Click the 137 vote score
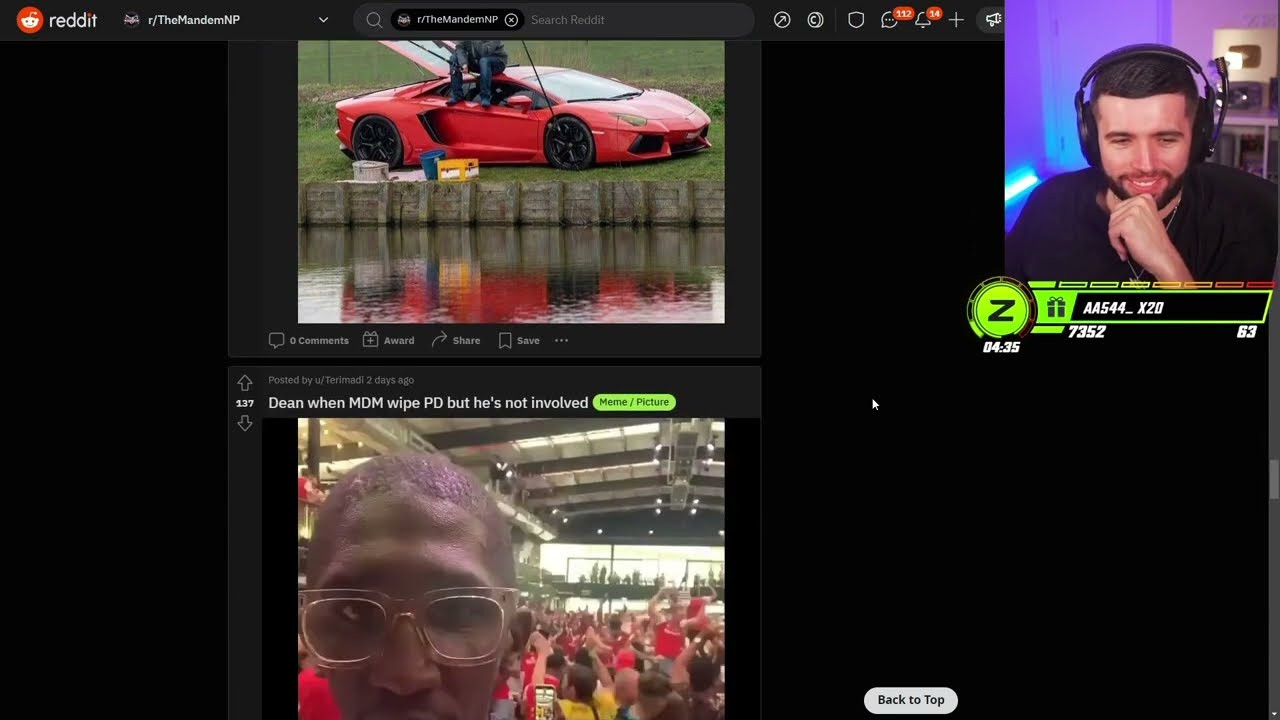 pos(245,403)
